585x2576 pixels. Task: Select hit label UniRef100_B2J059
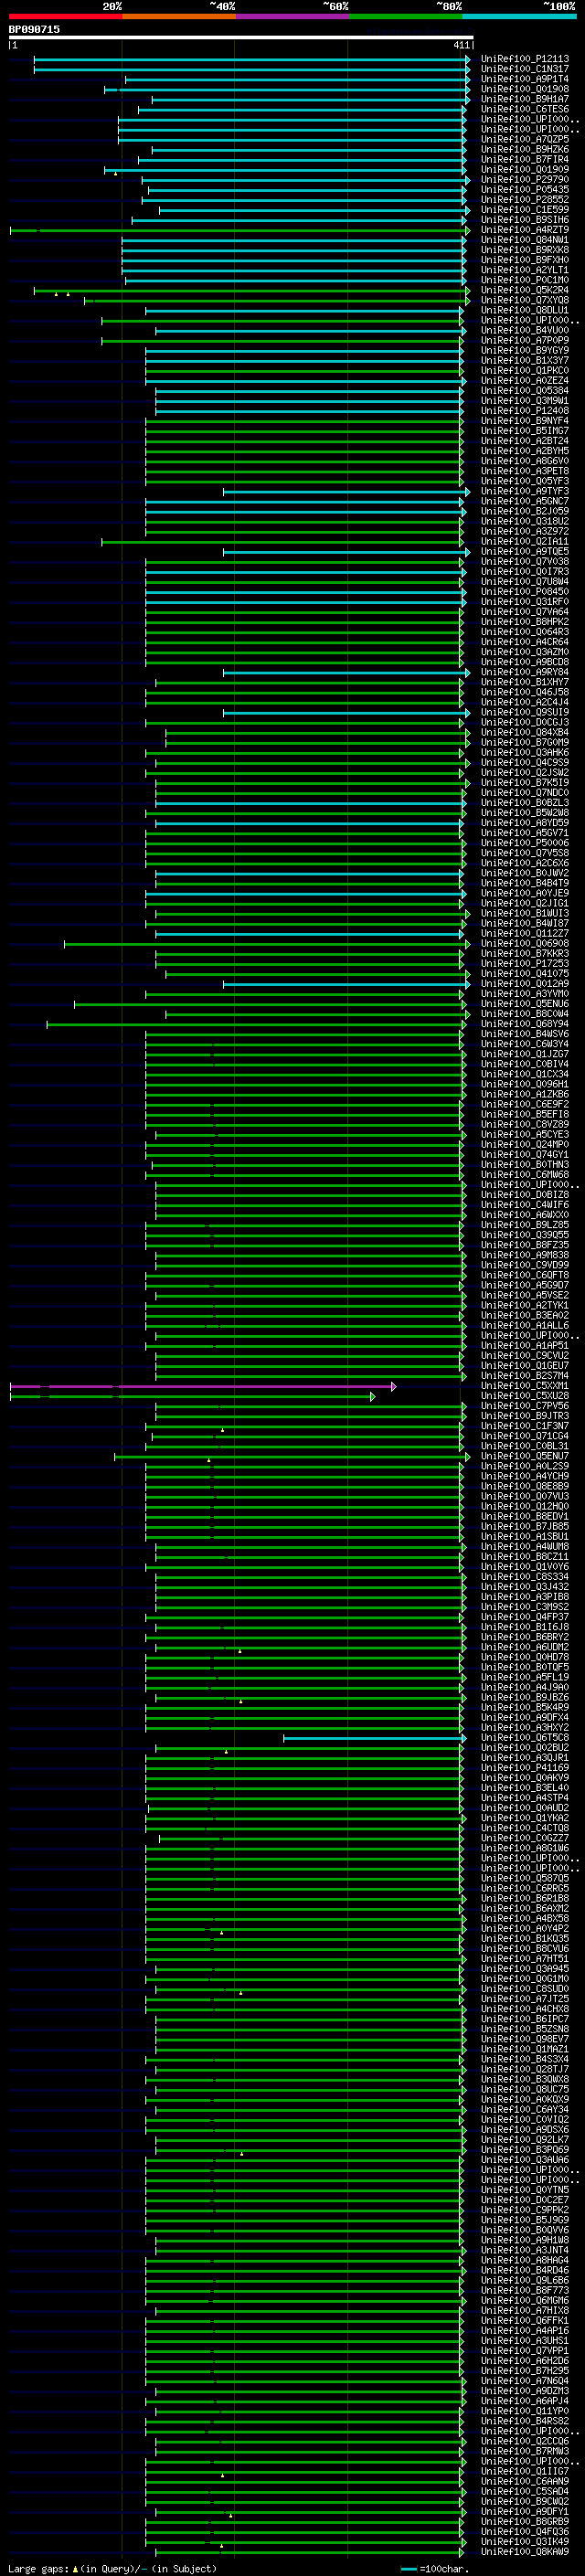tap(524, 511)
